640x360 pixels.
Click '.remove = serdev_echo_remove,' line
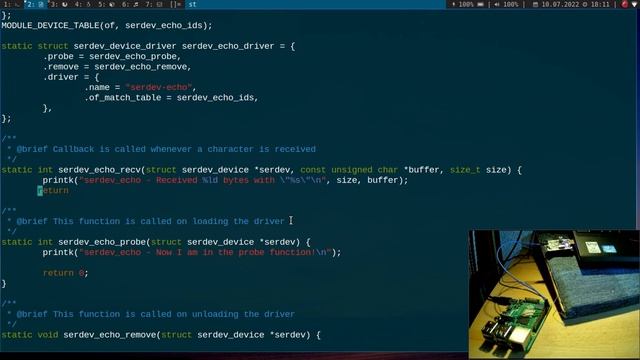click(x=117, y=67)
